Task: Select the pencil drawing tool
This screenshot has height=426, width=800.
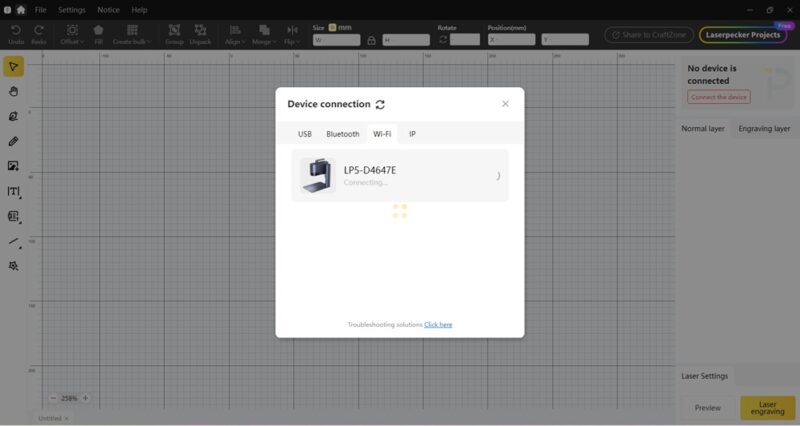Action: pyautogui.click(x=13, y=141)
